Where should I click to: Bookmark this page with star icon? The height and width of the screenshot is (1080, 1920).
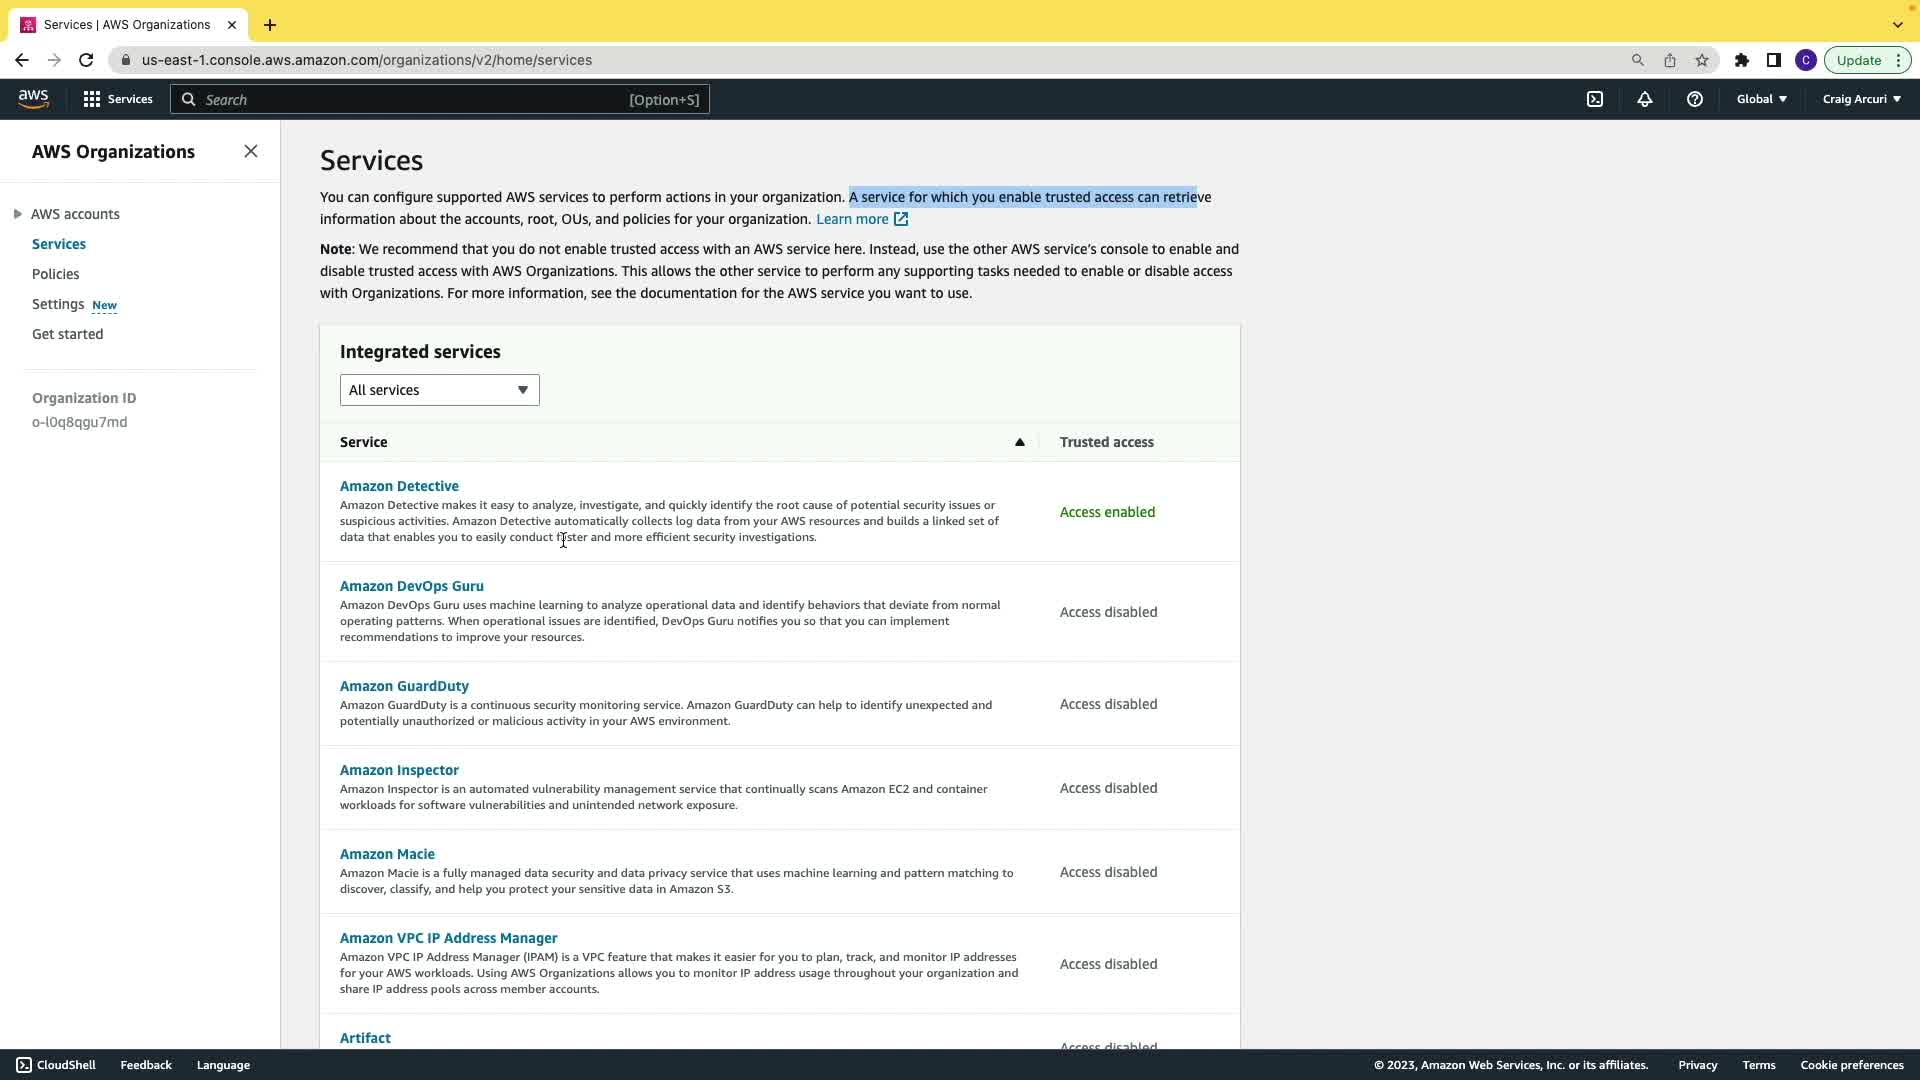(x=1702, y=60)
